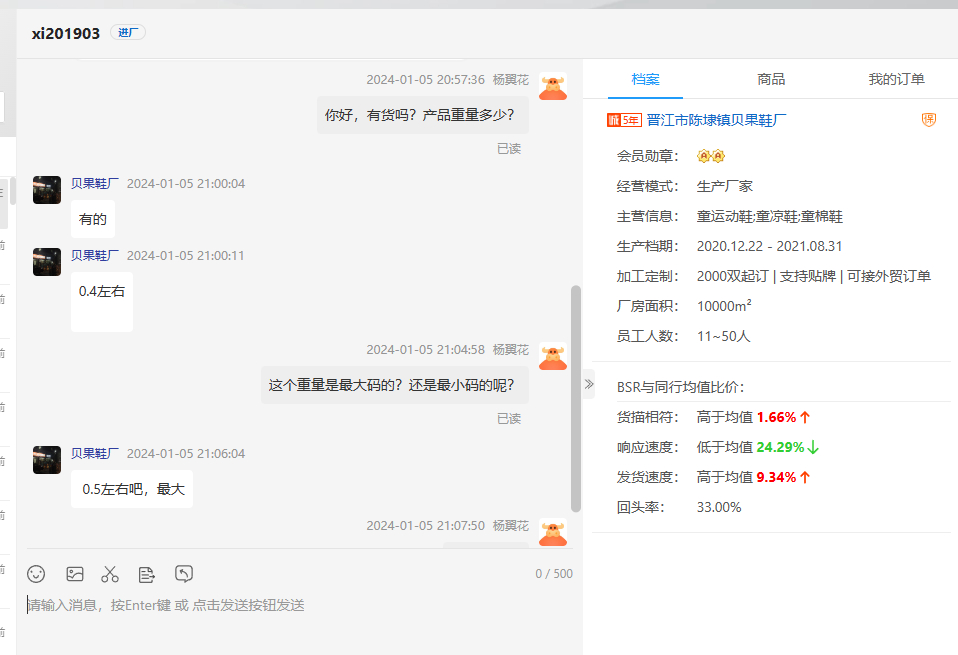Screen dimensions: 958x655
Task: Select the scissors screenshot tool
Action: (x=110, y=574)
